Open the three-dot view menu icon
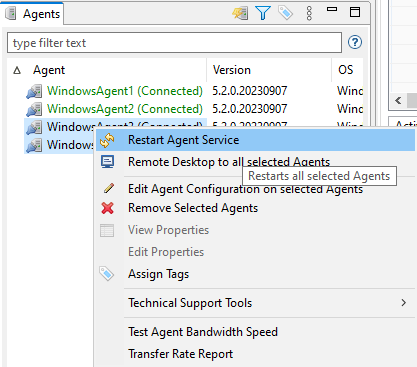417x367 pixels. coord(309,13)
